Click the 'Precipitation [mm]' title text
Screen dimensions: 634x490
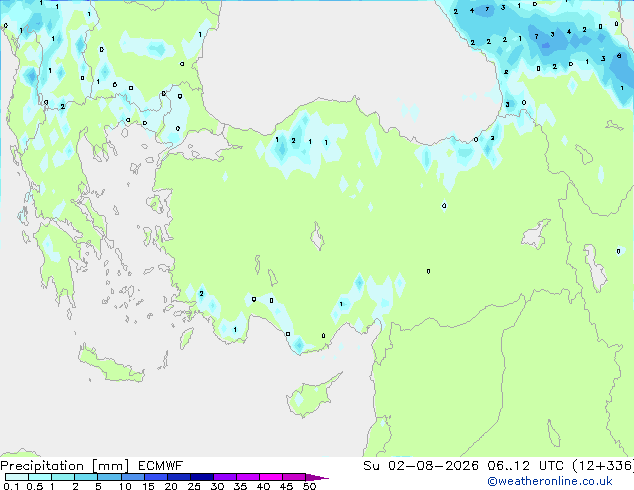pyautogui.click(x=65, y=466)
